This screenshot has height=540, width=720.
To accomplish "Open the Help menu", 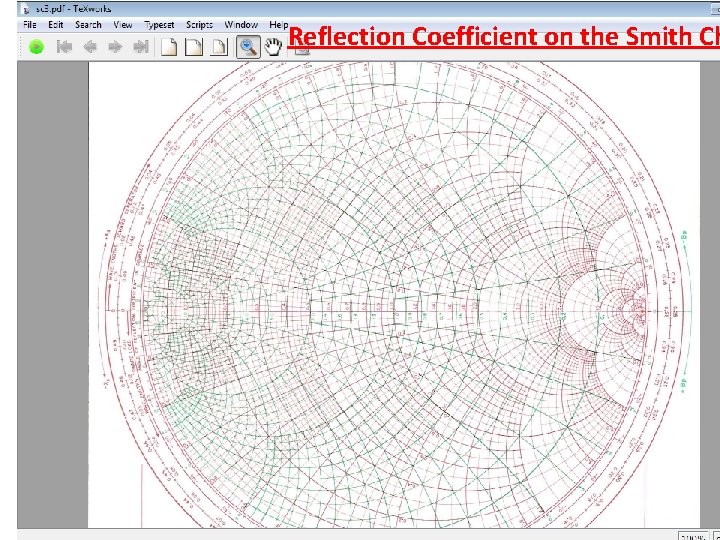I will click(278, 25).
